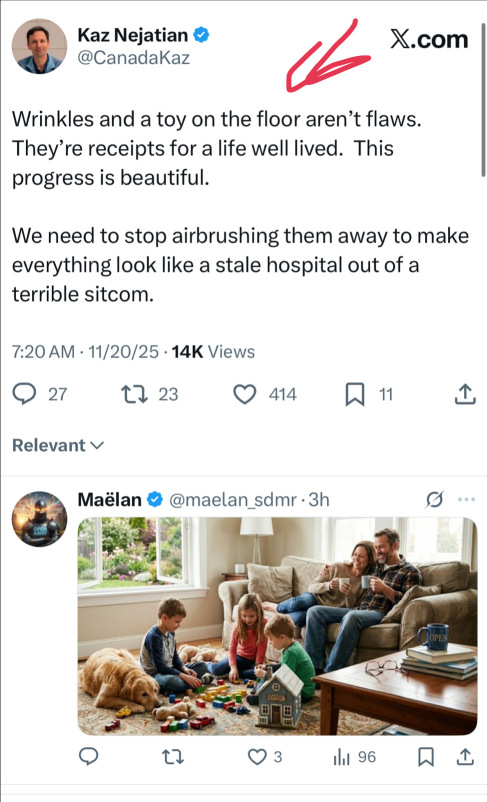Image resolution: width=487 pixels, height=802 pixels.
Task: Open Kaz Nejatian's profile picture
Action: click(x=39, y=47)
